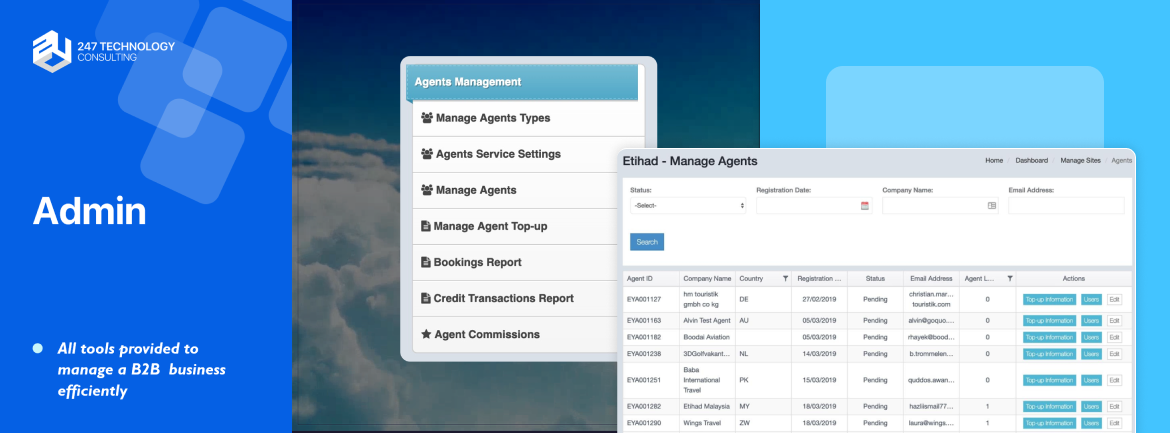Click the Company Name column header
This screenshot has height=433, width=1170.
[707, 278]
